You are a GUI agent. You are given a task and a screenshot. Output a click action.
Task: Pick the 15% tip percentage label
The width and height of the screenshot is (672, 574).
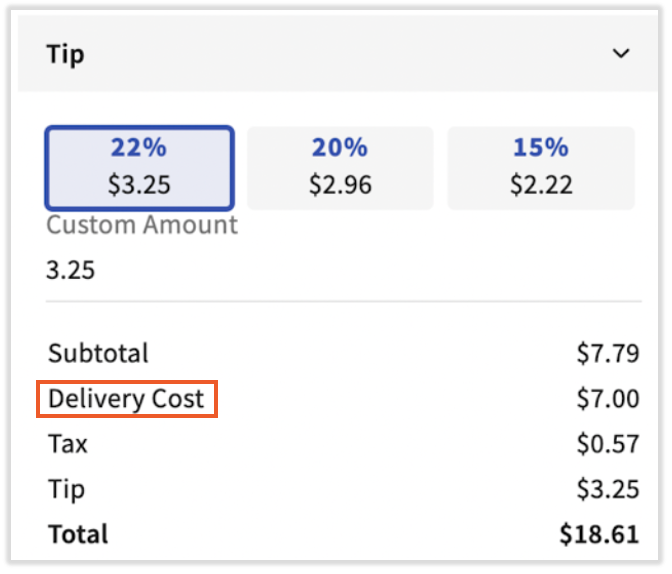coord(541,148)
